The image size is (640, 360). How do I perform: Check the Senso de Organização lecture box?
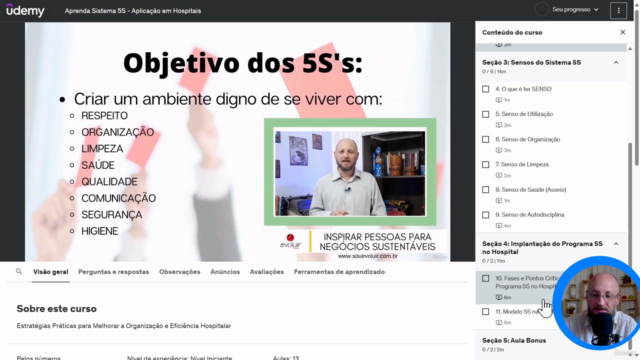click(486, 140)
